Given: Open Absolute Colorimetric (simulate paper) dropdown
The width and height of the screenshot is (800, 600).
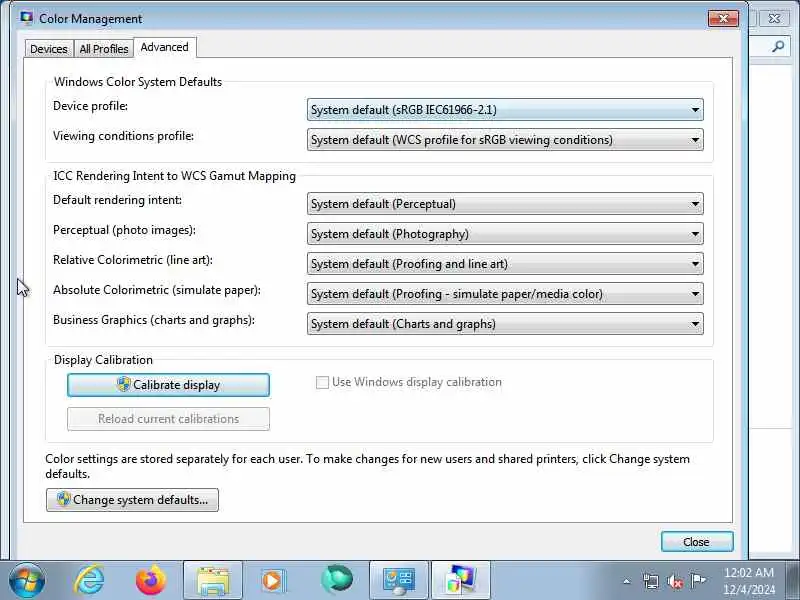Looking at the screenshot, I should click(x=505, y=294).
